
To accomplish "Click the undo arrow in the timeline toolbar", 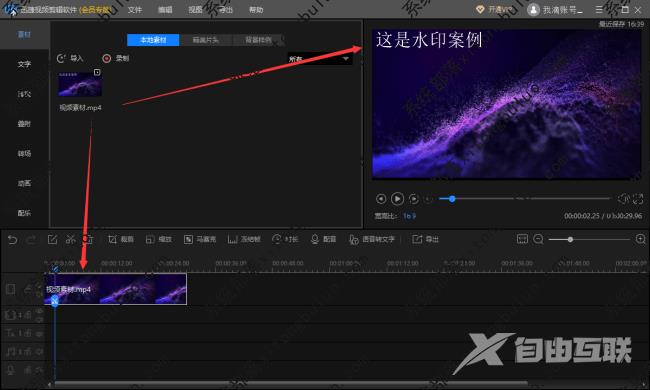I will click(12, 239).
